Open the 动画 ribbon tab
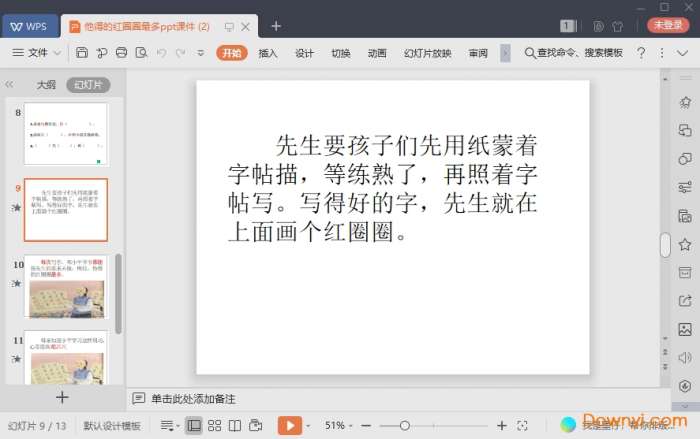 (377, 53)
